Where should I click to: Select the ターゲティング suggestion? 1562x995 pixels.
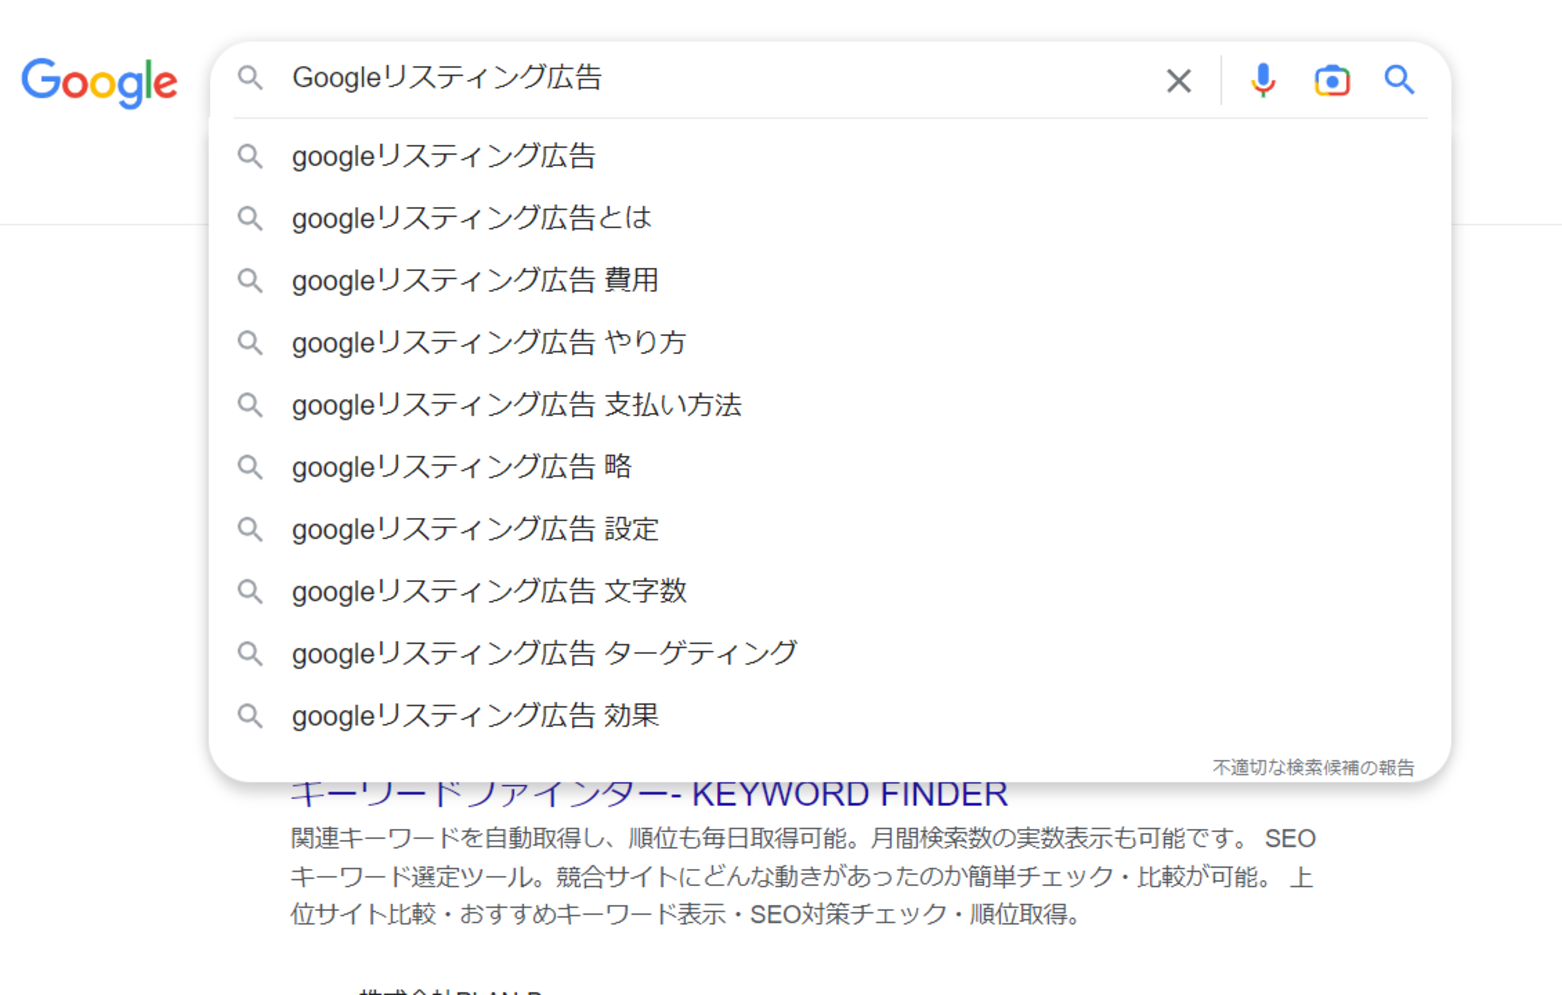(x=544, y=653)
